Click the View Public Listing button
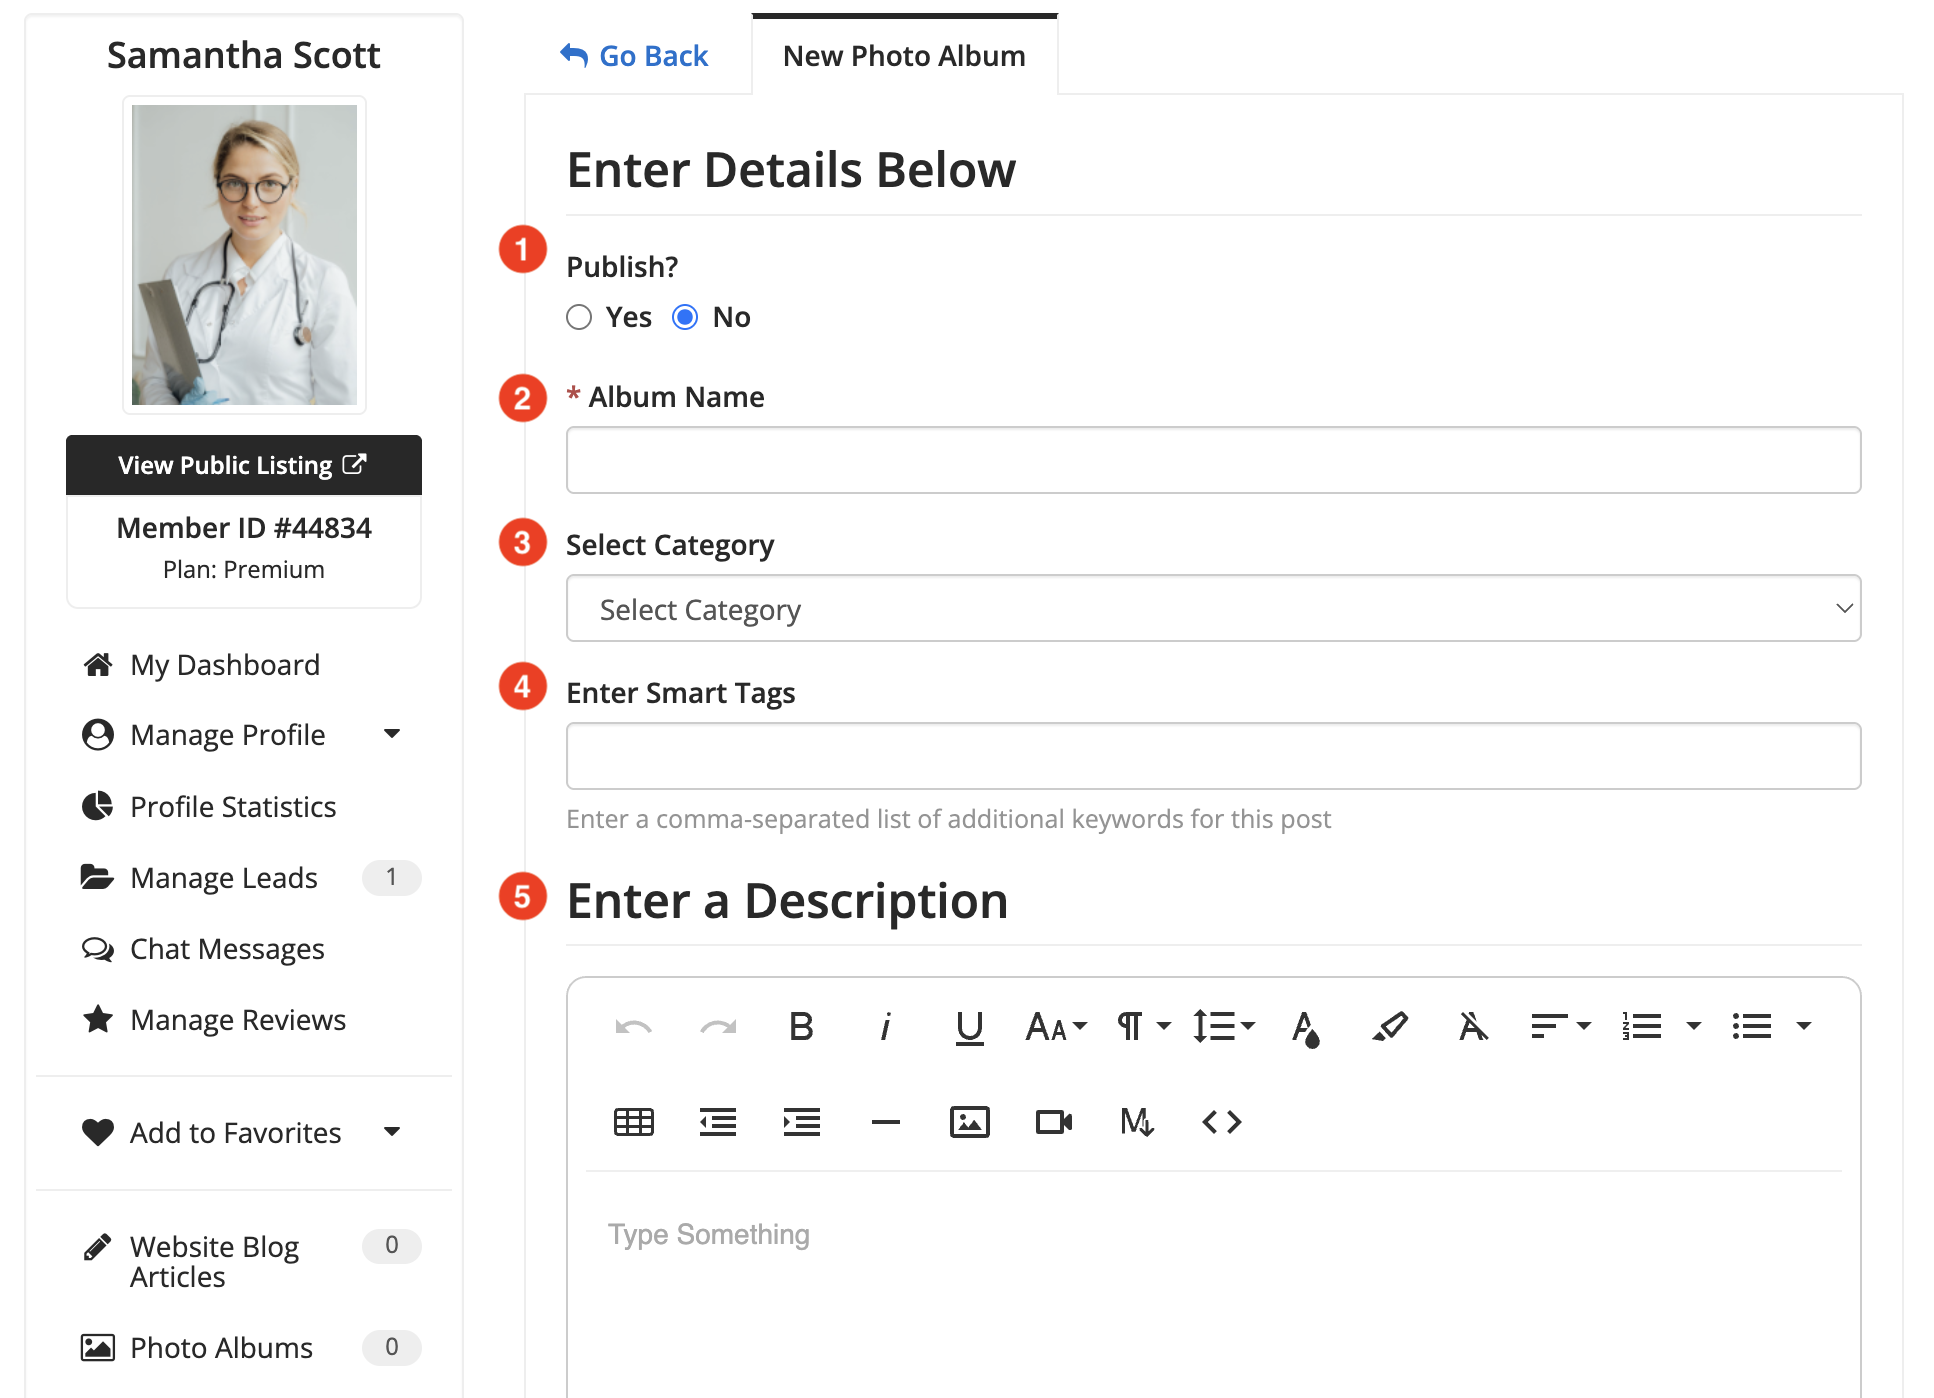Screen dimensions: 1934x1398 click(x=243, y=465)
